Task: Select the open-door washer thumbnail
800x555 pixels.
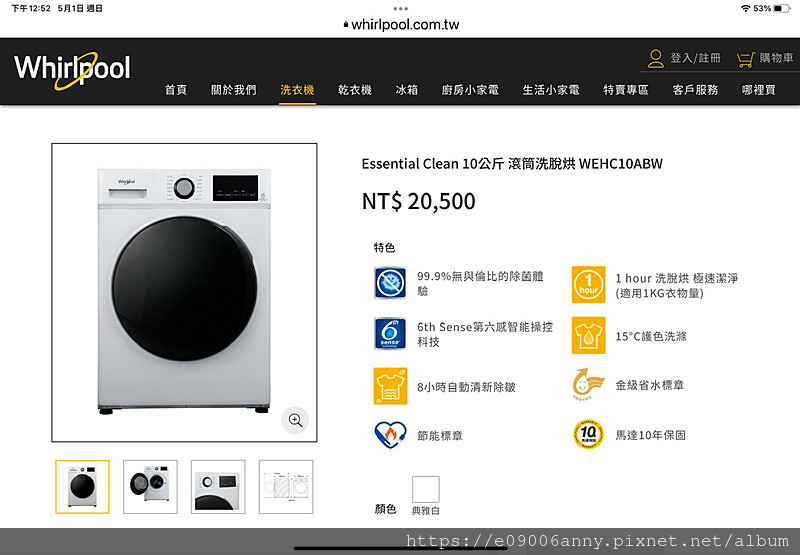Action: (150, 487)
